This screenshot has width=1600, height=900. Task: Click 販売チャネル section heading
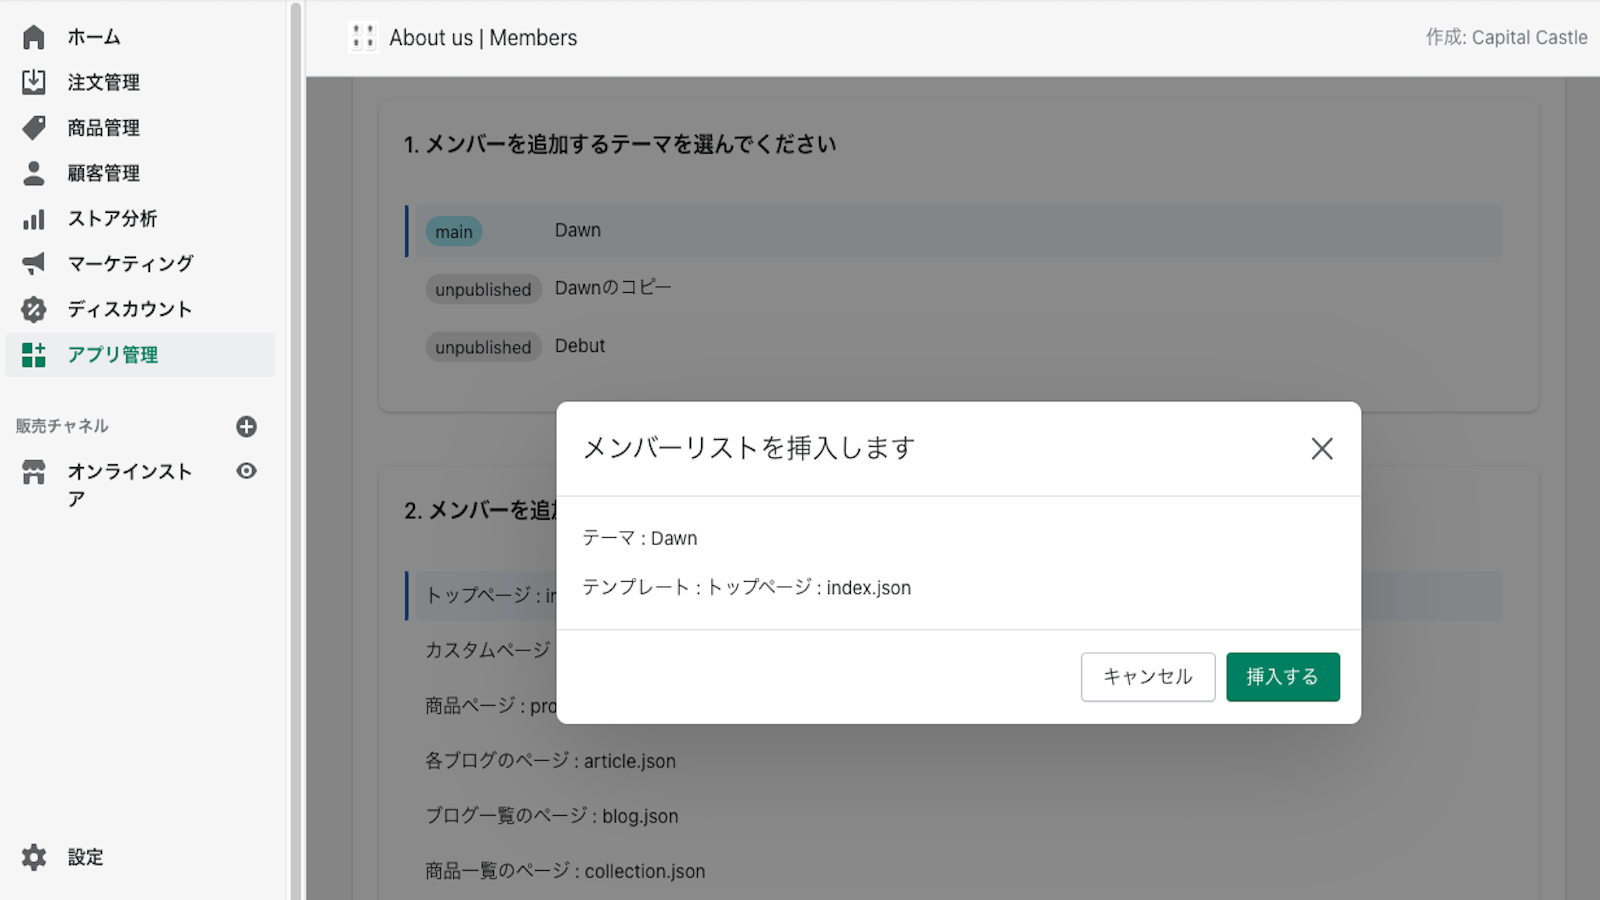tap(62, 426)
